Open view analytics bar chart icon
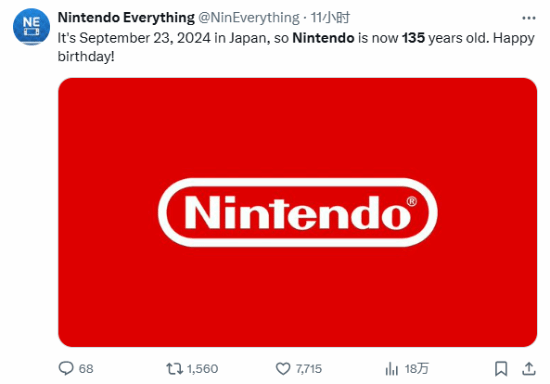The width and height of the screenshot is (550, 384). click(391, 369)
